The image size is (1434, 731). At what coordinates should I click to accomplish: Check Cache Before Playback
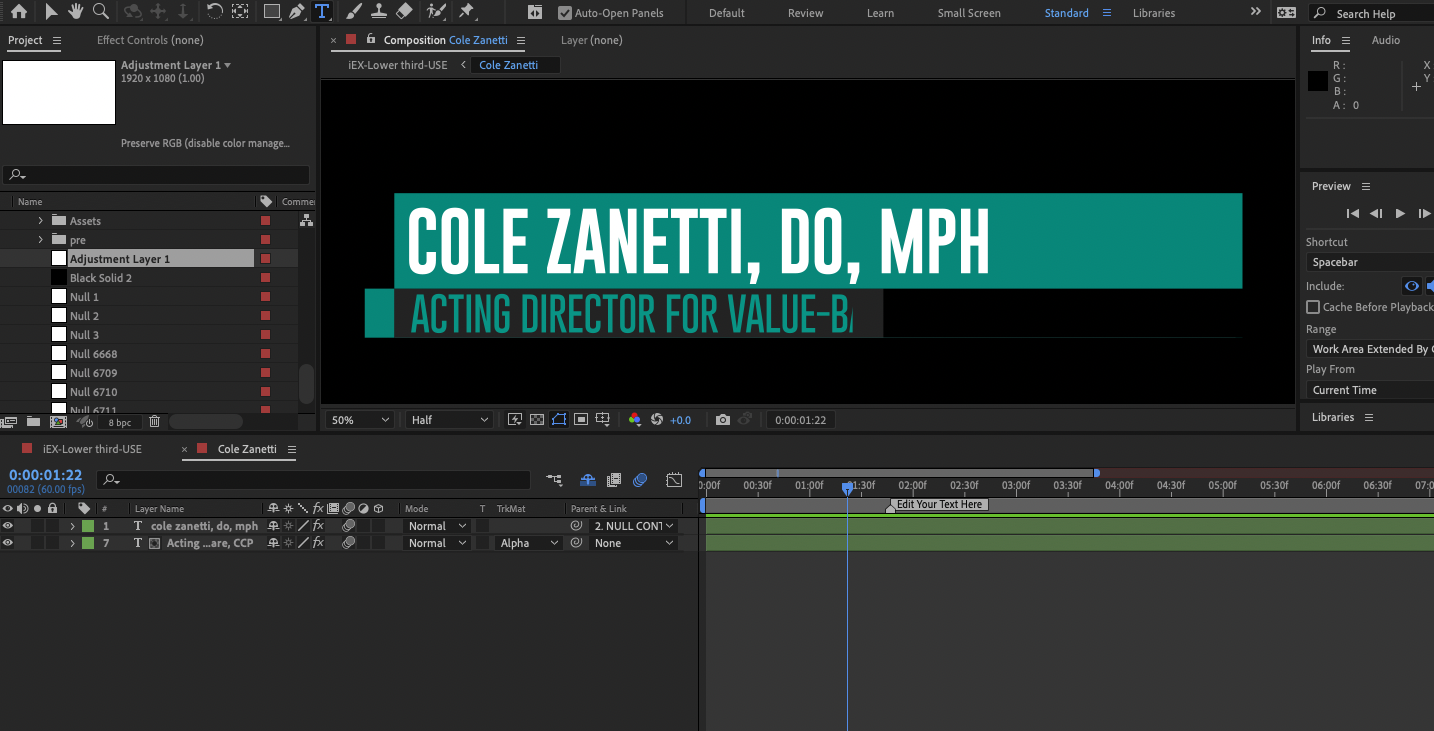click(1313, 307)
